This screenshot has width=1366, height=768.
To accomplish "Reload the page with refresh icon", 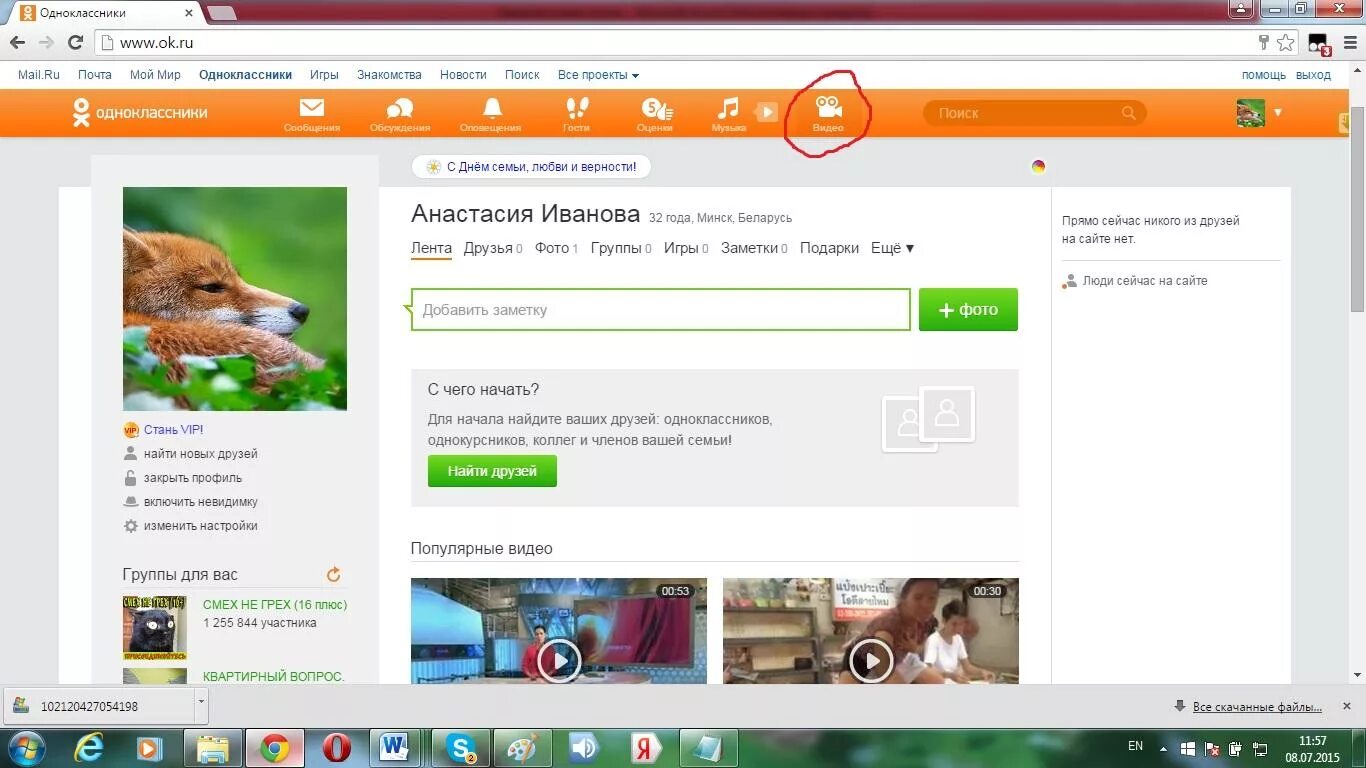I will 75,43.
